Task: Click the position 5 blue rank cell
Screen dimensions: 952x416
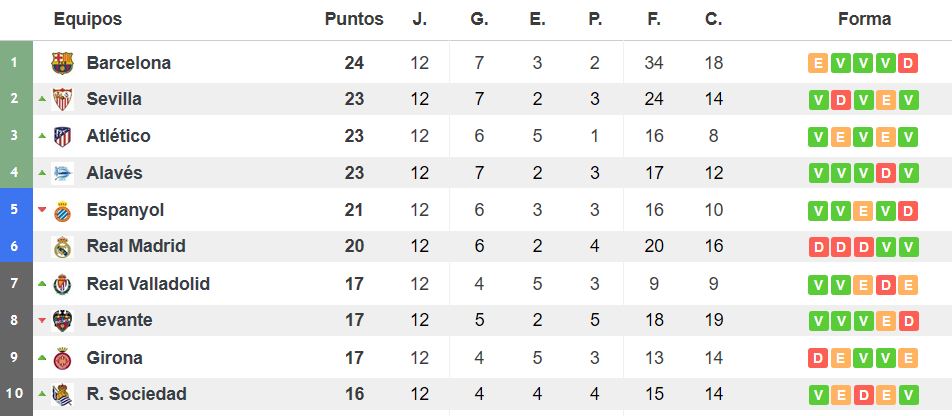Action: click(x=16, y=210)
